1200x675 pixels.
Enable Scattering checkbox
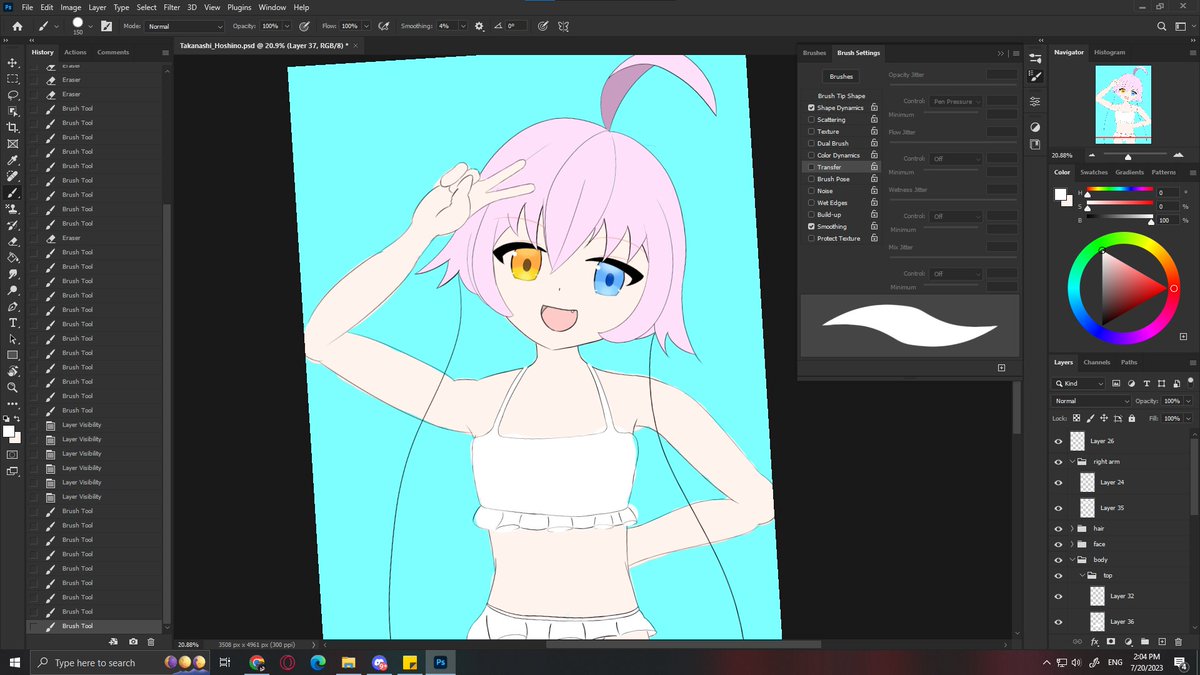point(811,120)
